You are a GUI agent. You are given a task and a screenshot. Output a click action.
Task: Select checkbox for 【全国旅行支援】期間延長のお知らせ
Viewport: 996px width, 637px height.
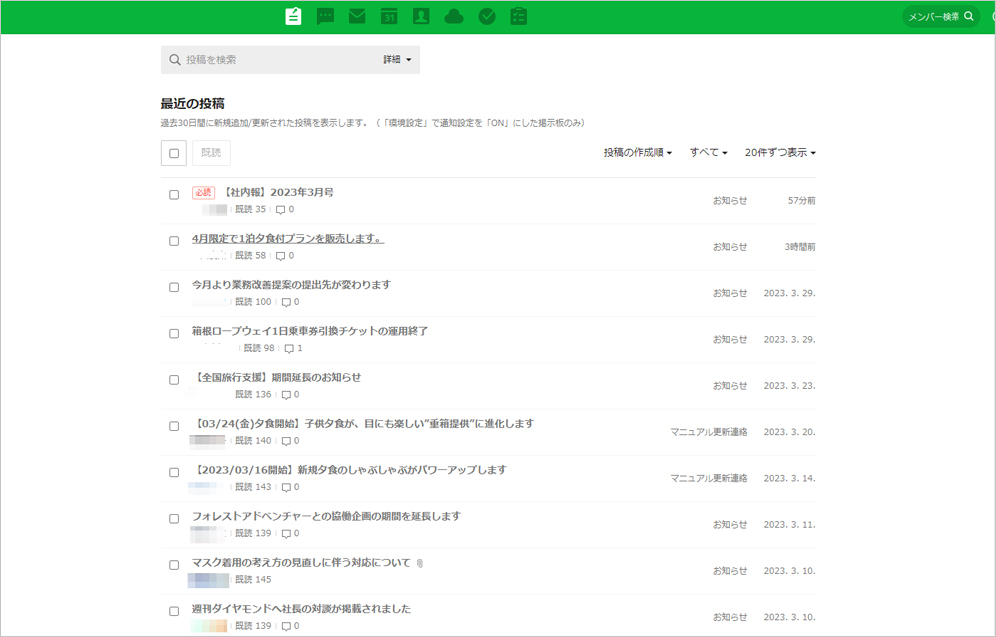click(174, 380)
